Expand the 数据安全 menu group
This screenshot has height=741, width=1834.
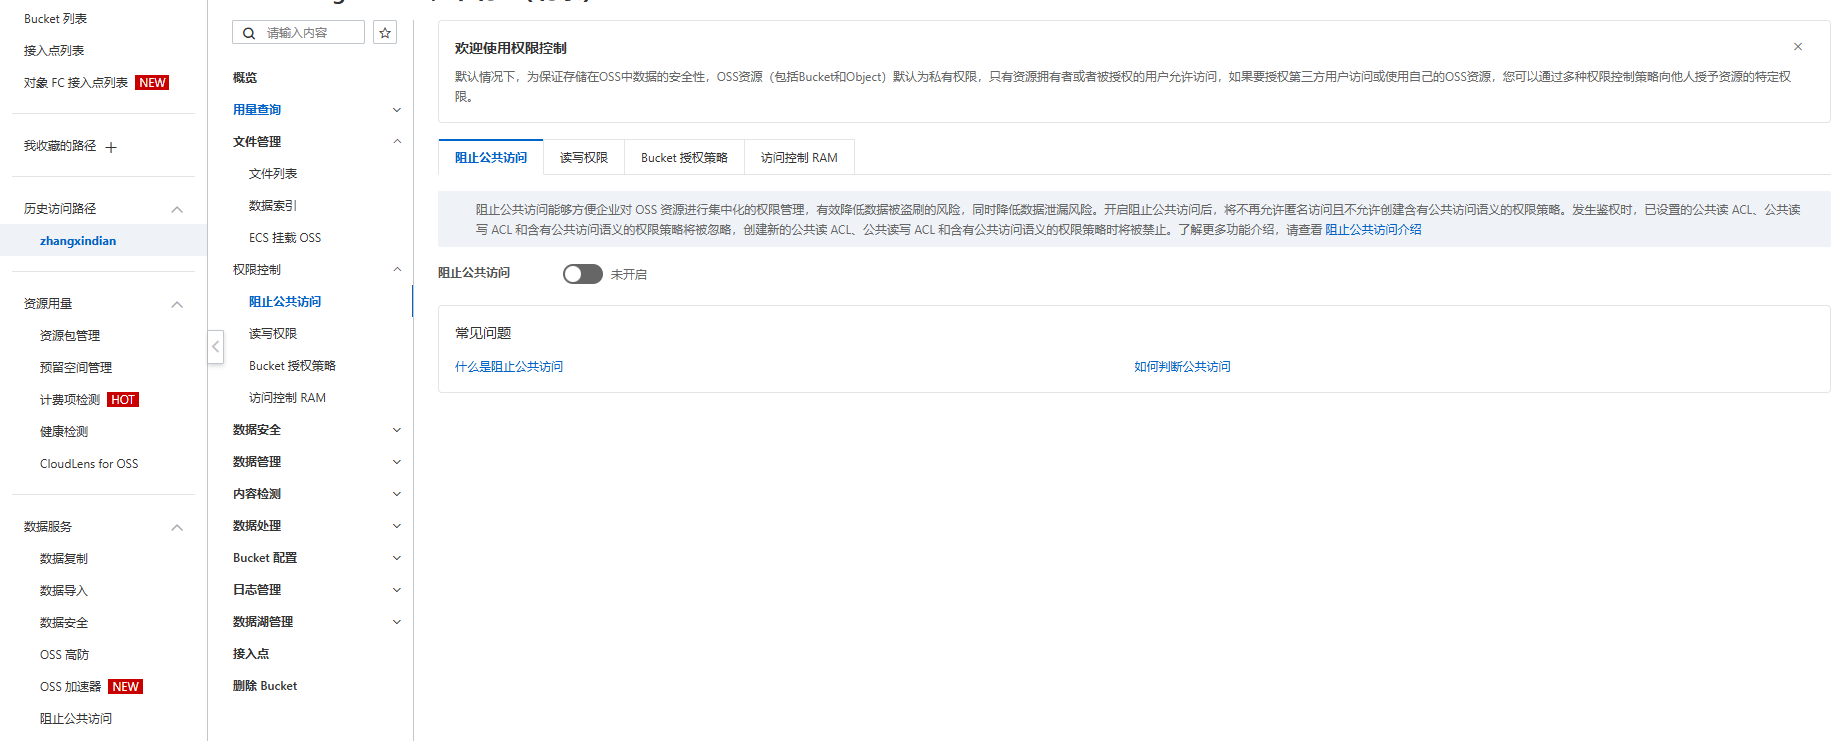point(397,430)
